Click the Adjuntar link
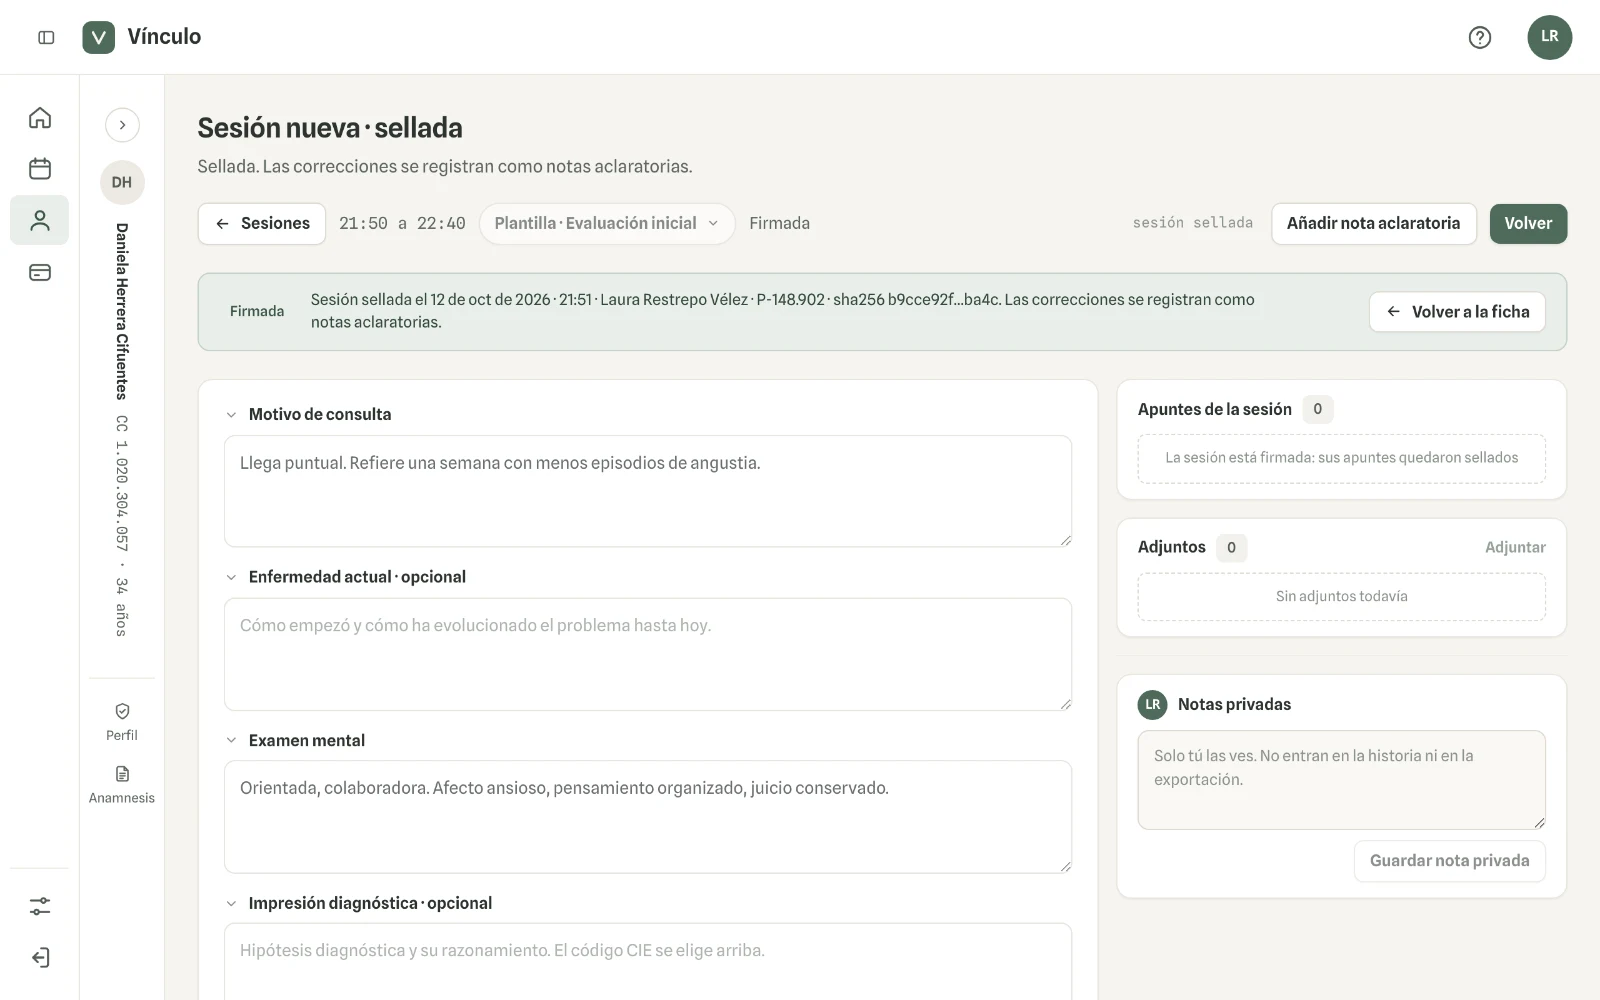Image resolution: width=1600 pixels, height=1000 pixels. 1515,547
